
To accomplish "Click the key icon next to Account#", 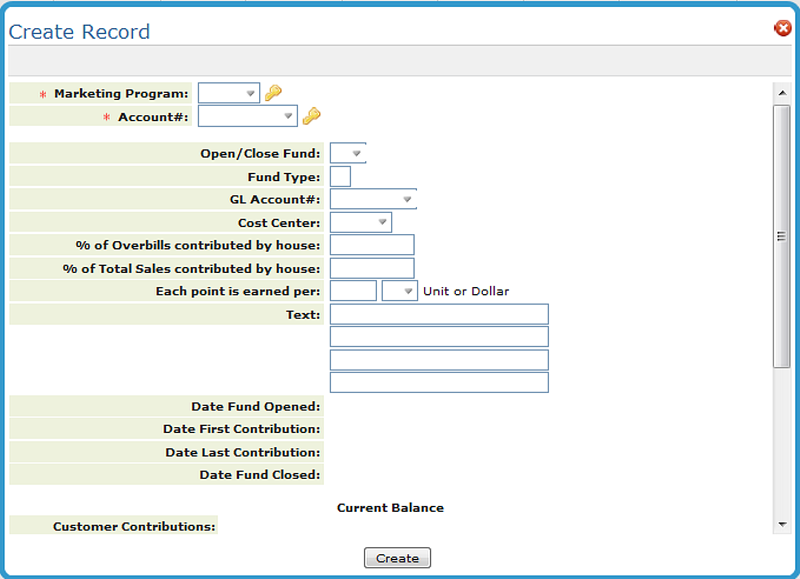I will tap(311, 117).
